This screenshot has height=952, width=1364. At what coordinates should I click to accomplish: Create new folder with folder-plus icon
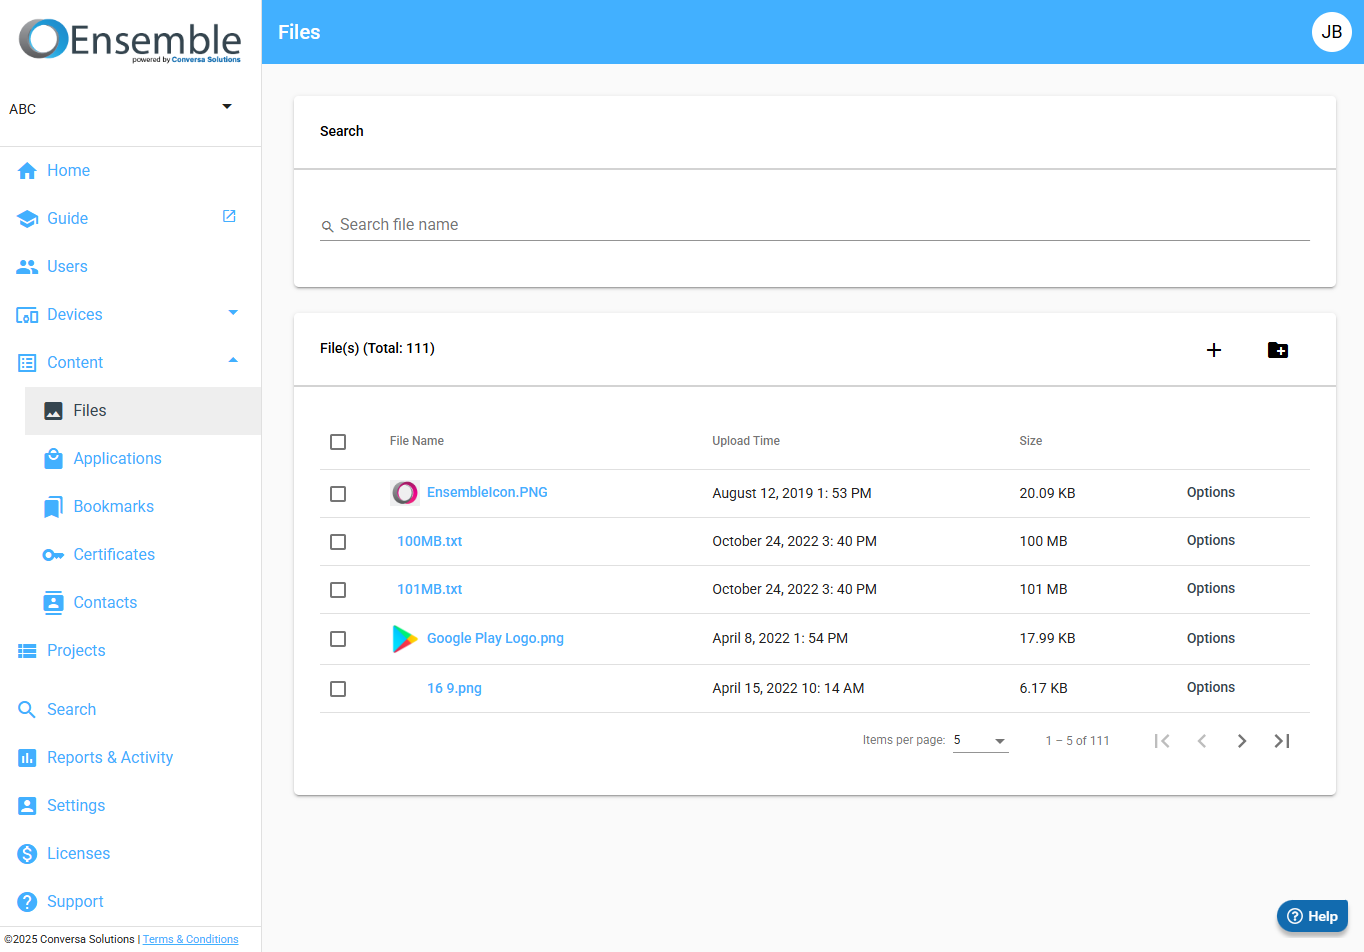click(x=1278, y=350)
